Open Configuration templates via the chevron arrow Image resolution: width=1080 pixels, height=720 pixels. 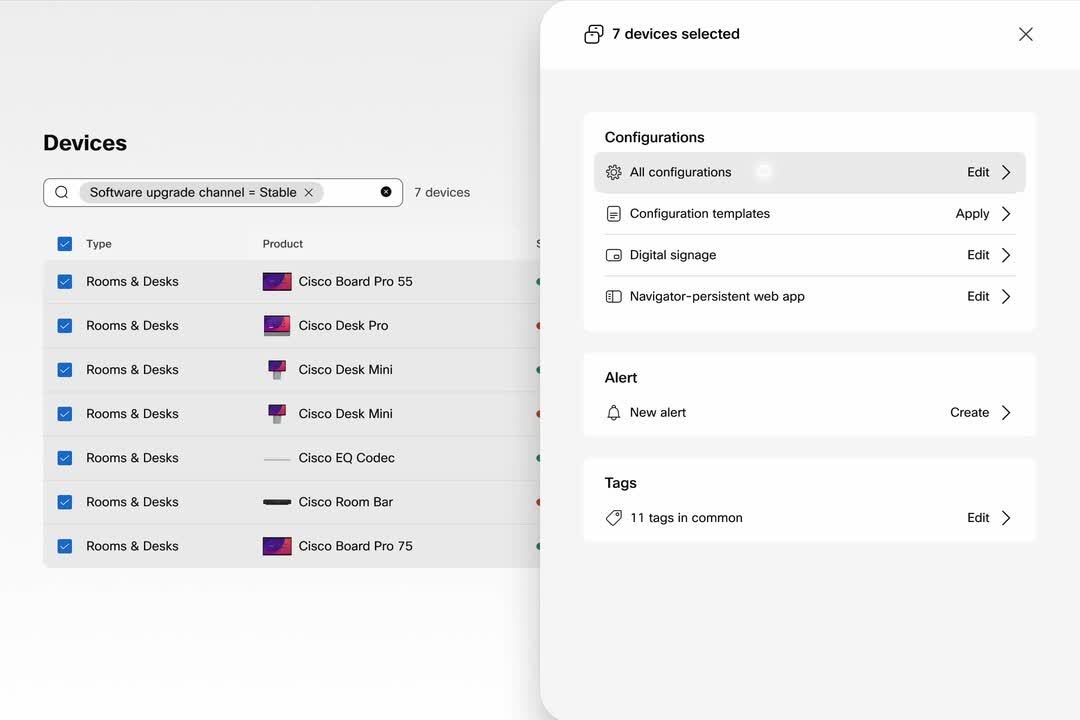pos(1006,214)
